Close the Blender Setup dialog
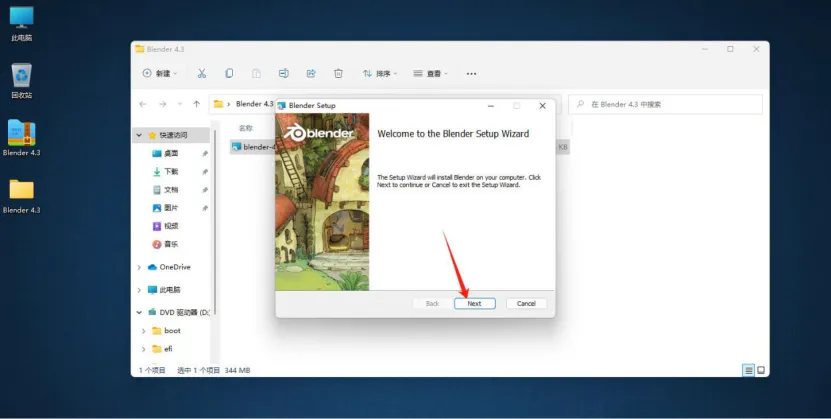 click(x=542, y=105)
